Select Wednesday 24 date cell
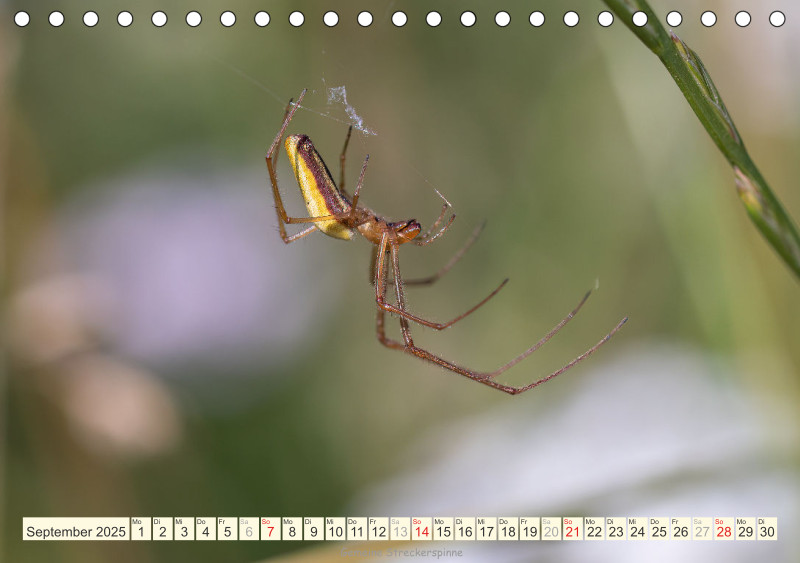 tap(638, 529)
